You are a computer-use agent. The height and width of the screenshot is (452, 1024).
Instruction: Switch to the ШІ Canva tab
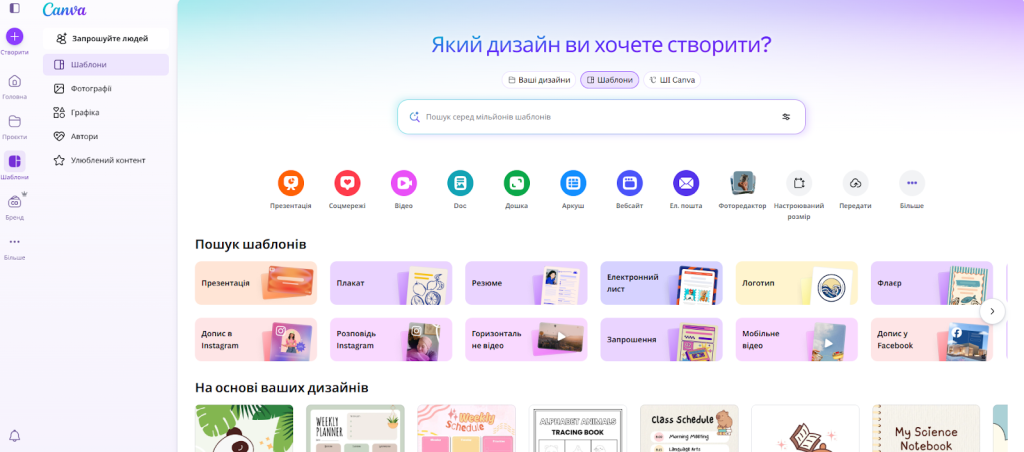[672, 80]
